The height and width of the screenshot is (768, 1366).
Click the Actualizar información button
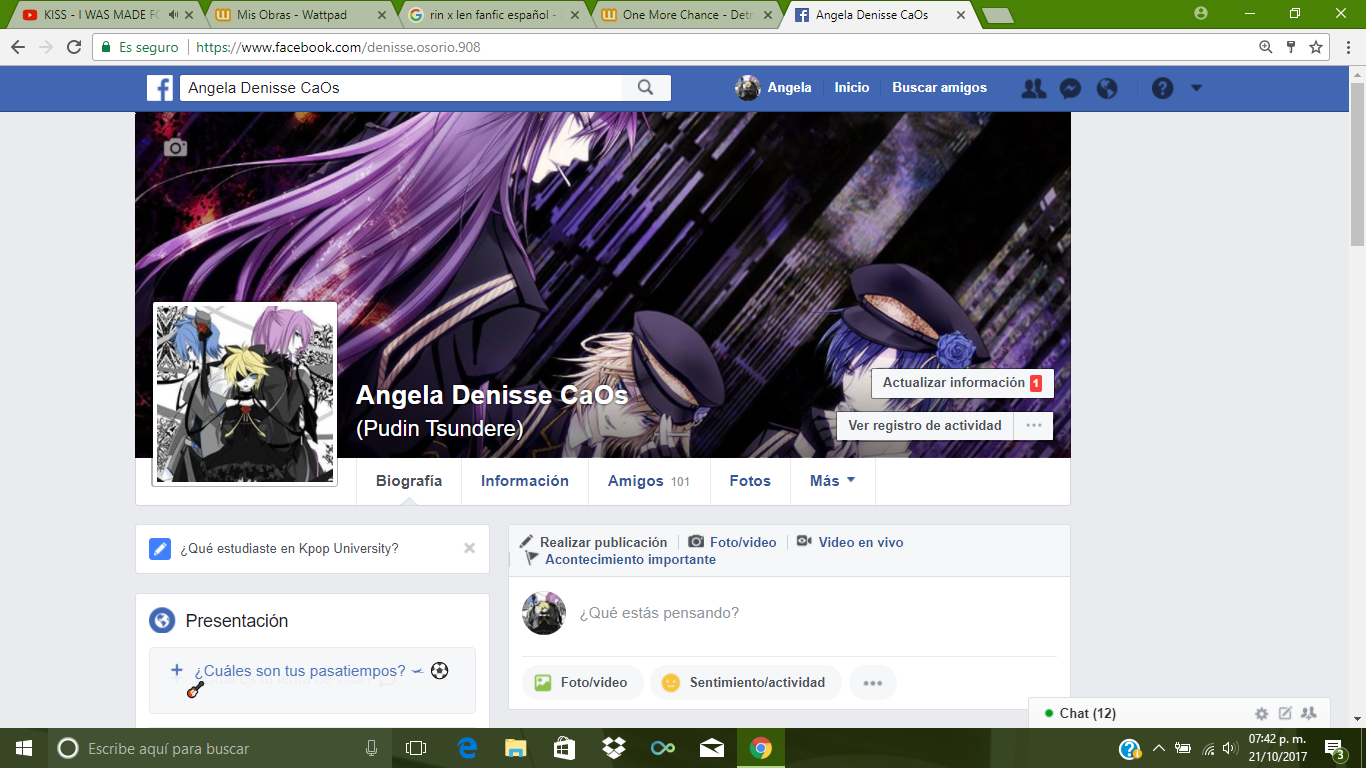tap(963, 383)
